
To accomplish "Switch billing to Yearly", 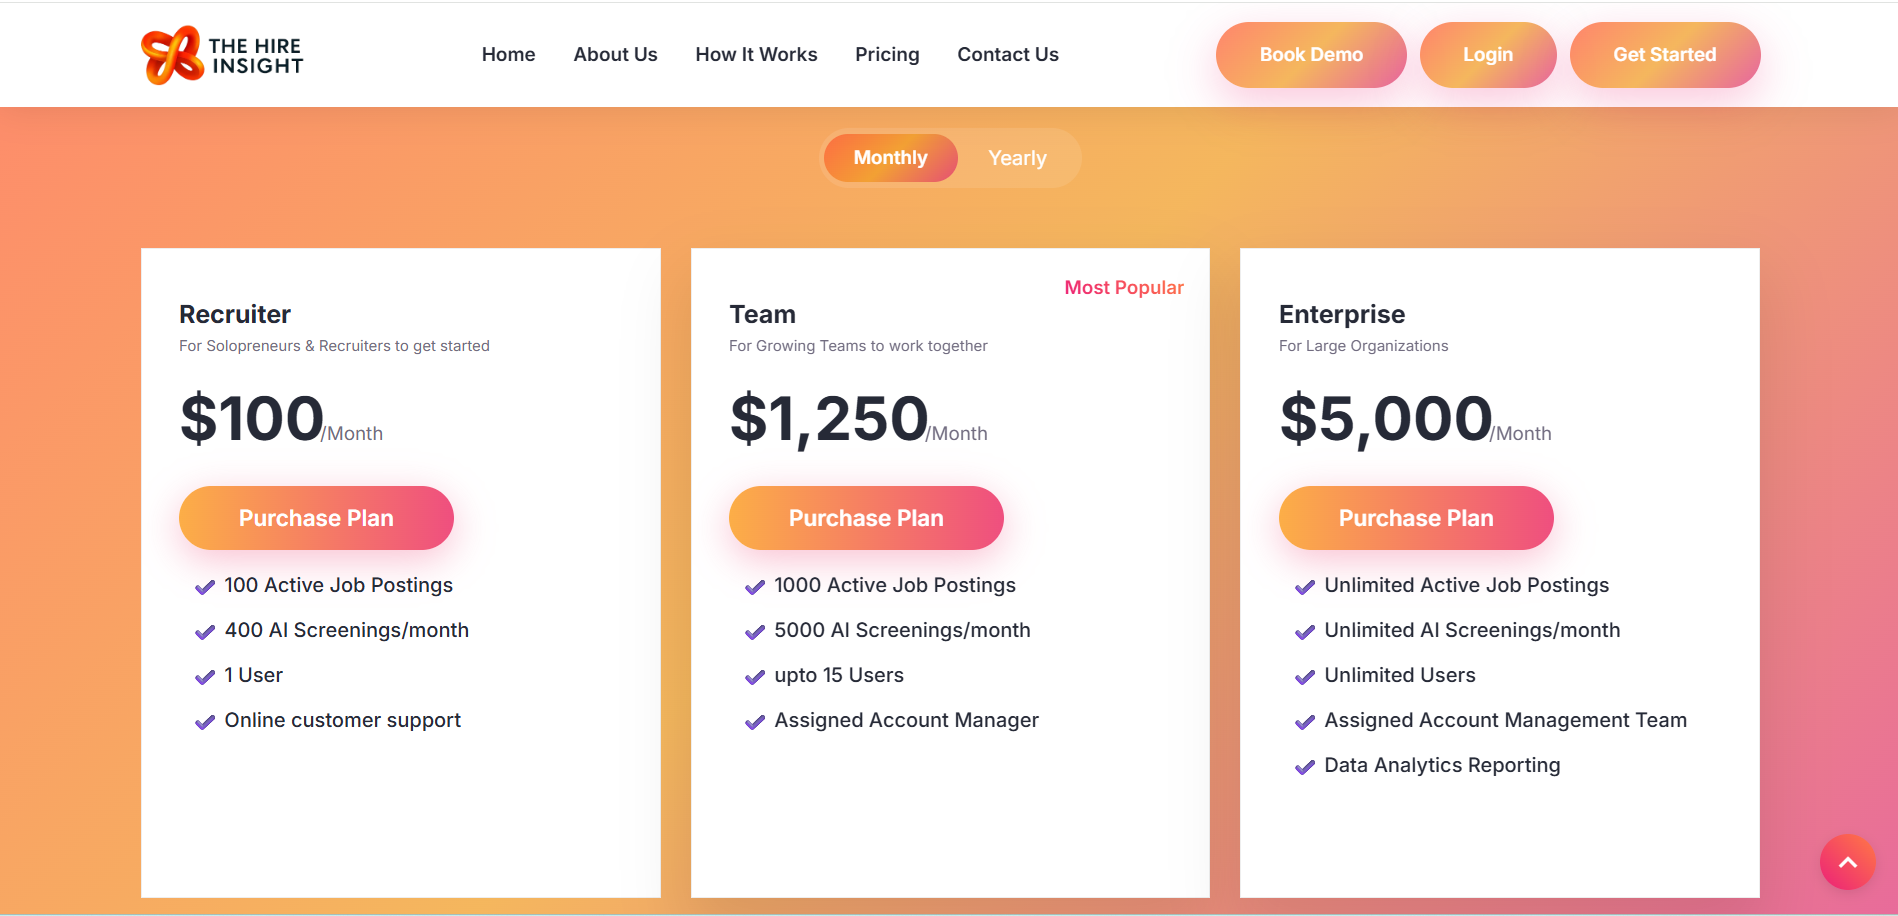I will [1016, 157].
